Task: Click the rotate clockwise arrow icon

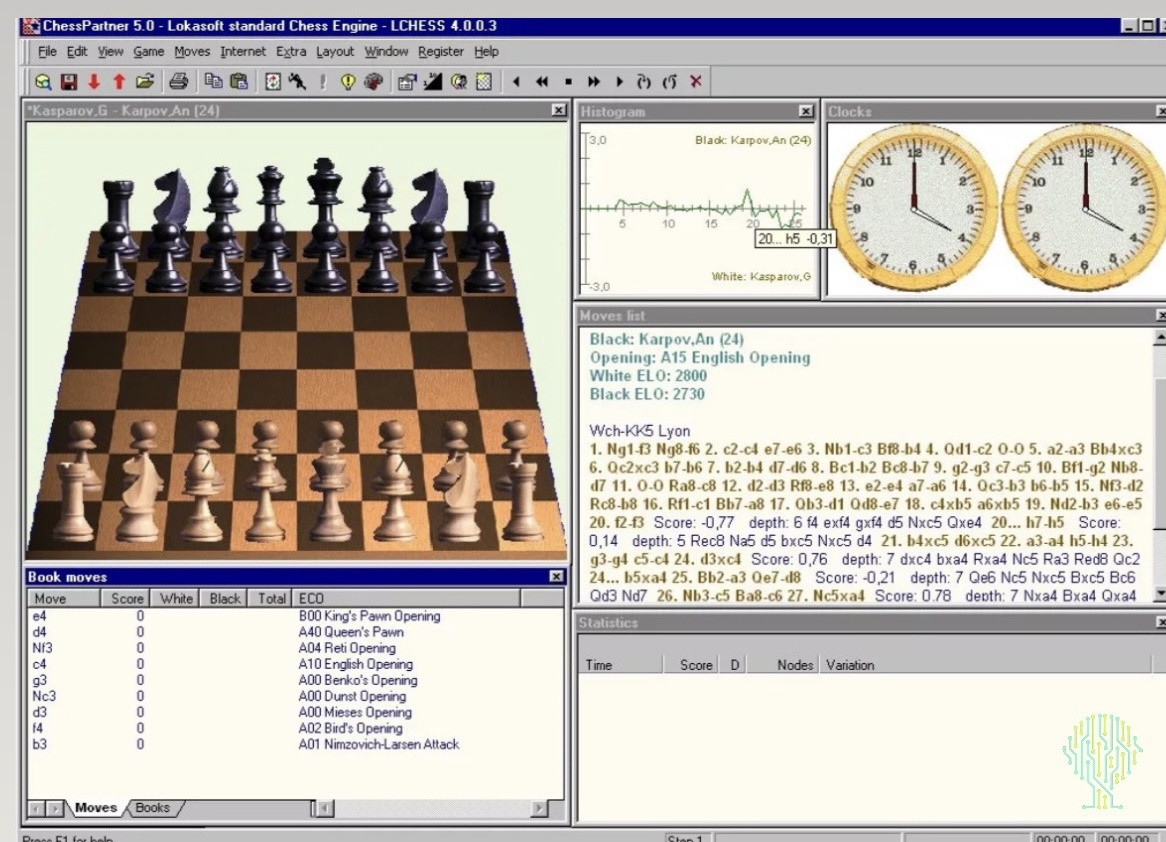Action: tap(644, 82)
